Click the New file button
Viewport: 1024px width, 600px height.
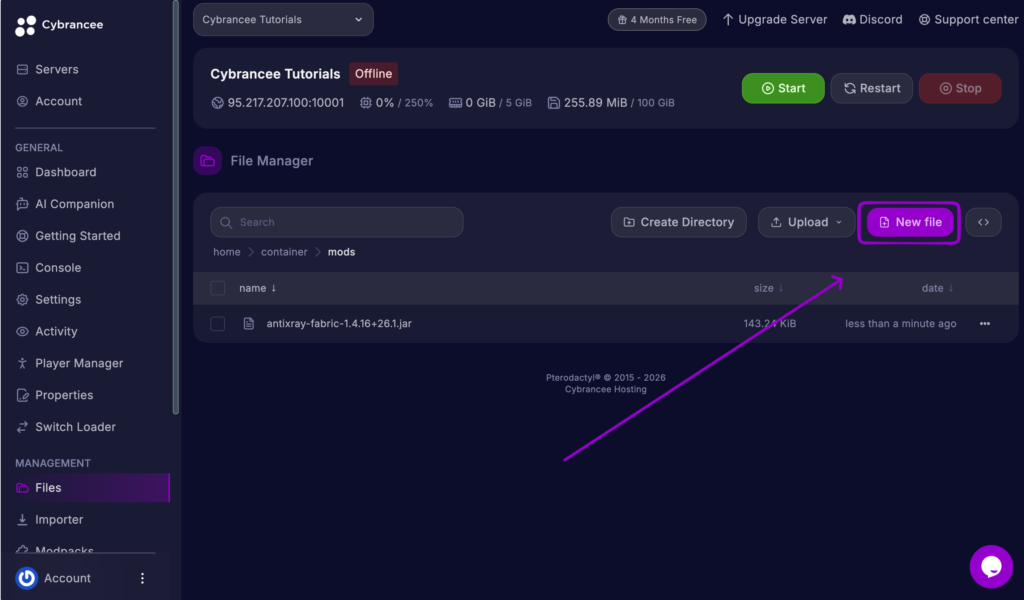point(910,222)
